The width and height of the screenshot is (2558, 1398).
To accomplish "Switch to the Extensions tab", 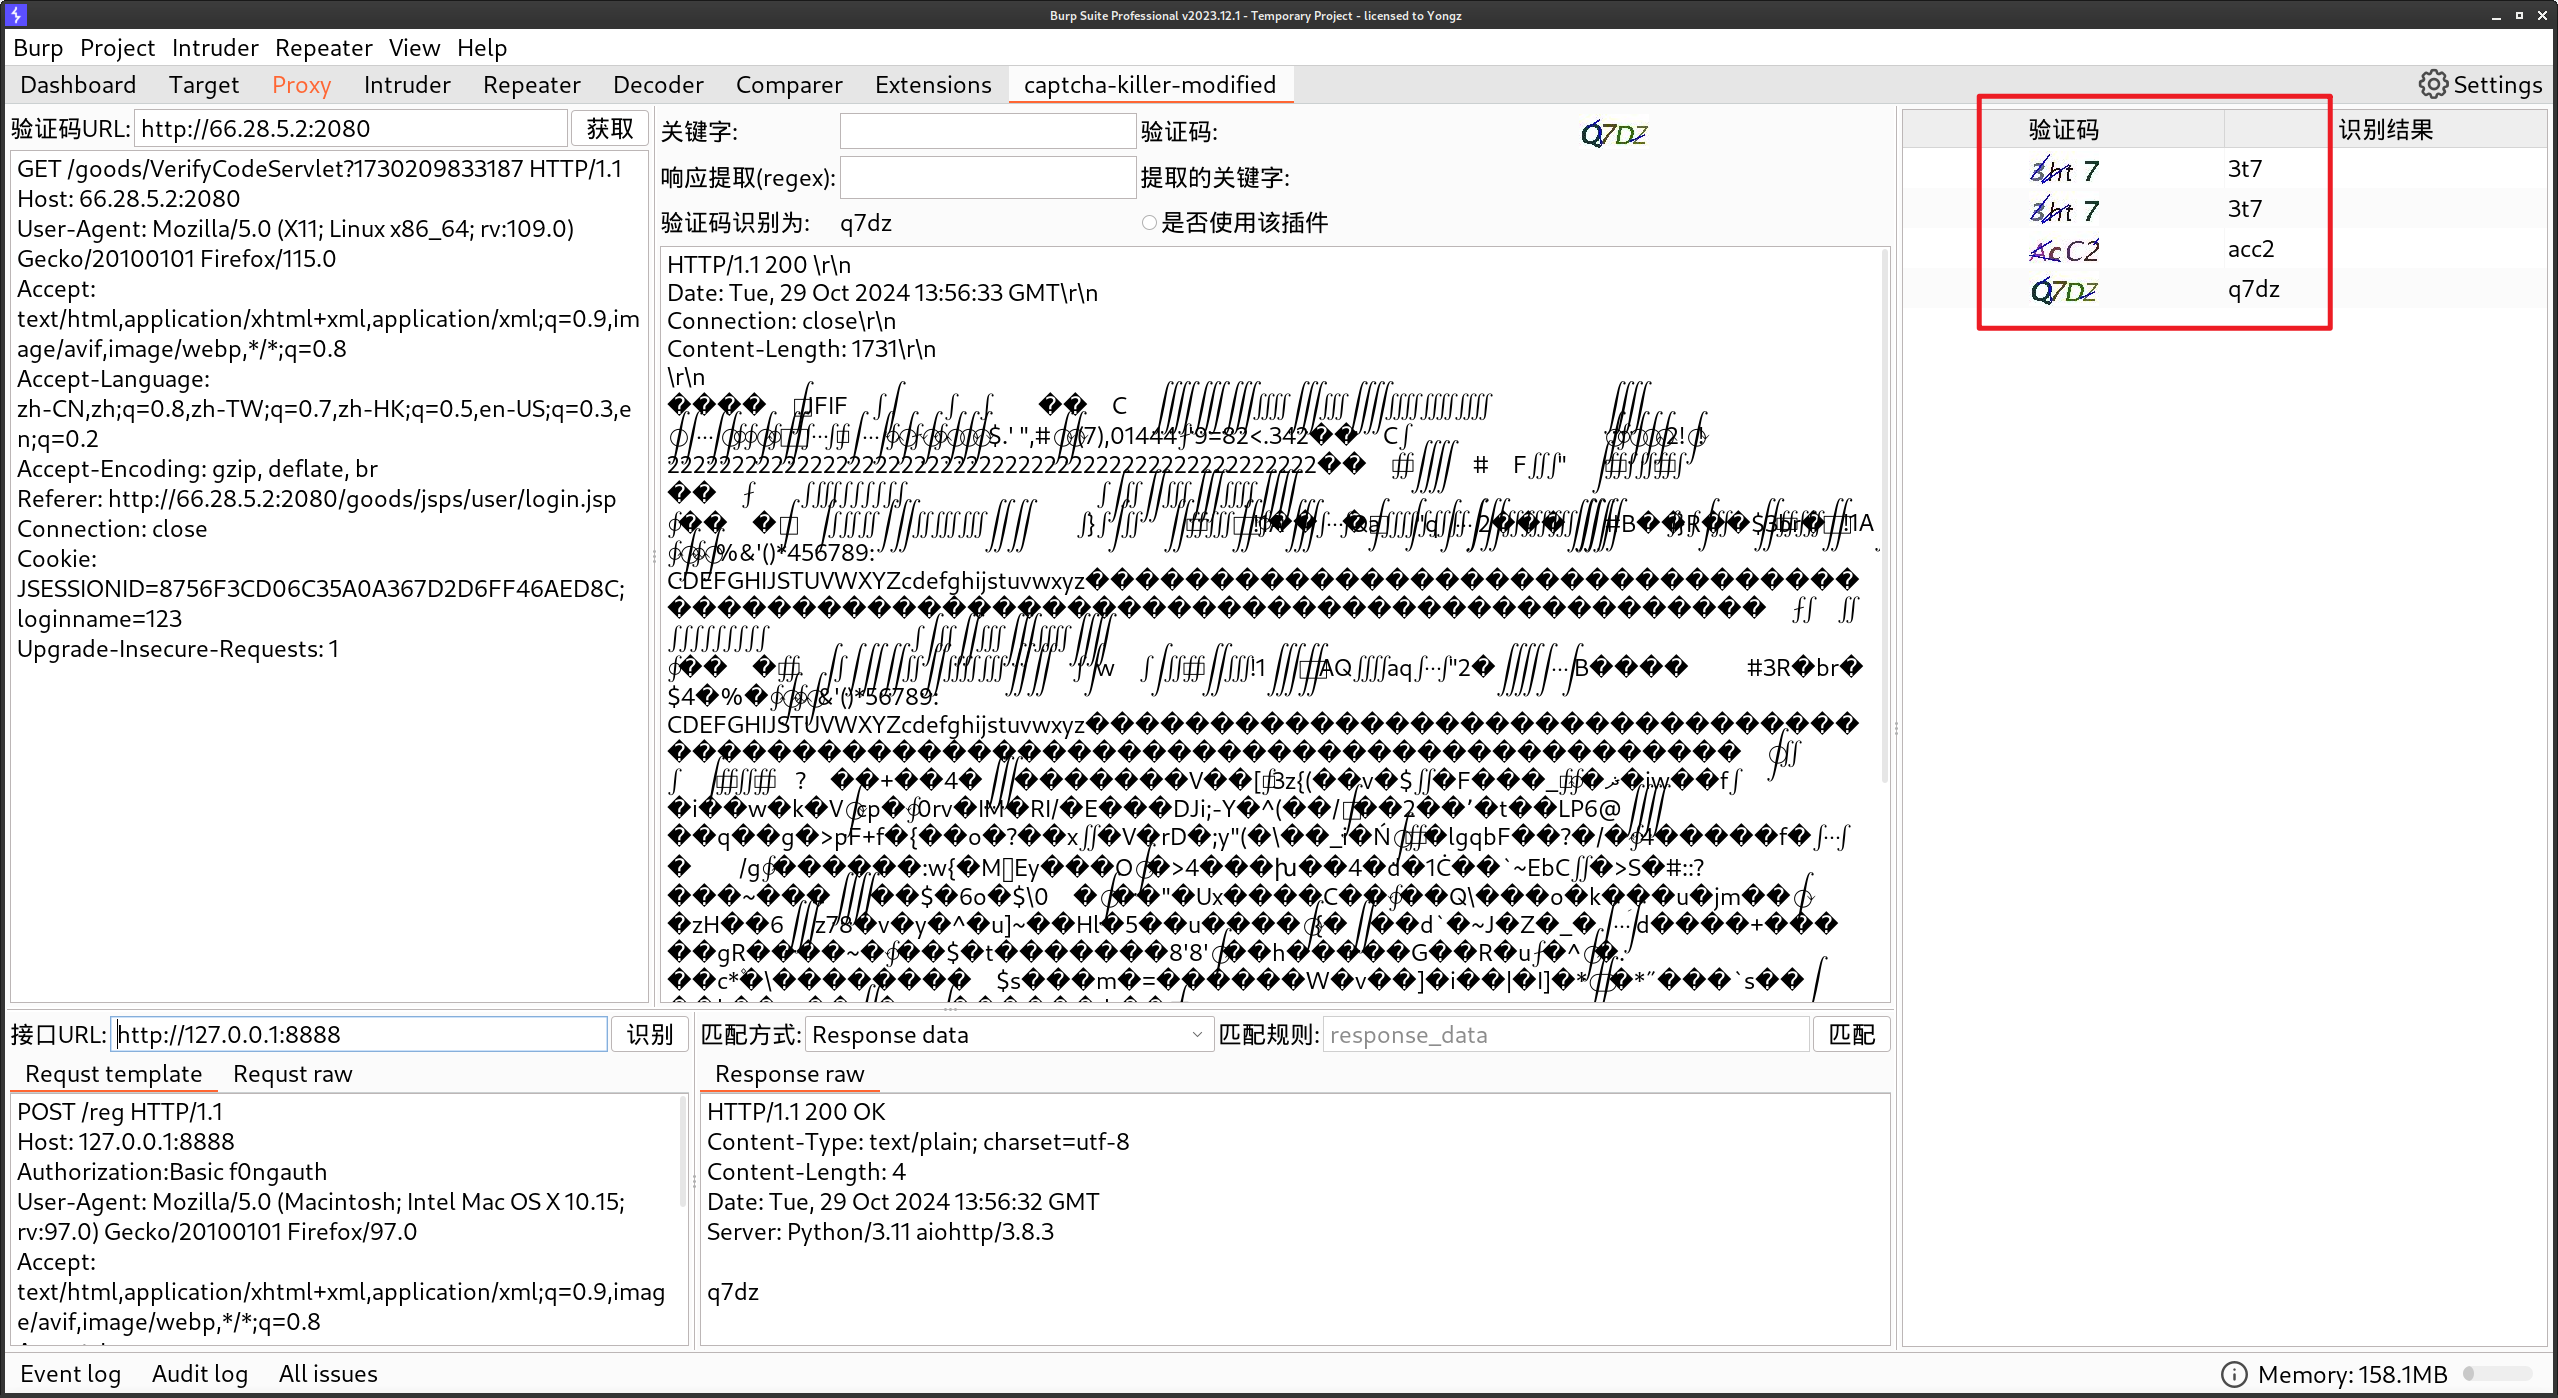I will 933,85.
